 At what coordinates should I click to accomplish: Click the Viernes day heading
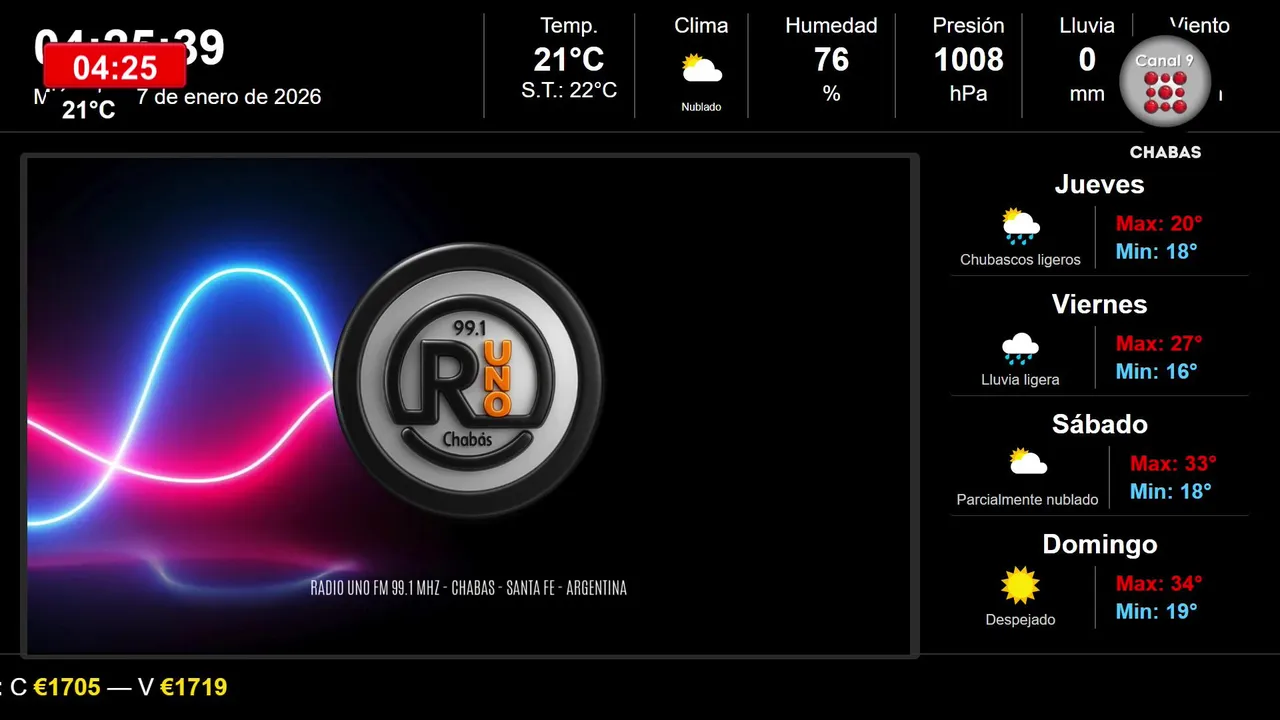pos(1099,304)
